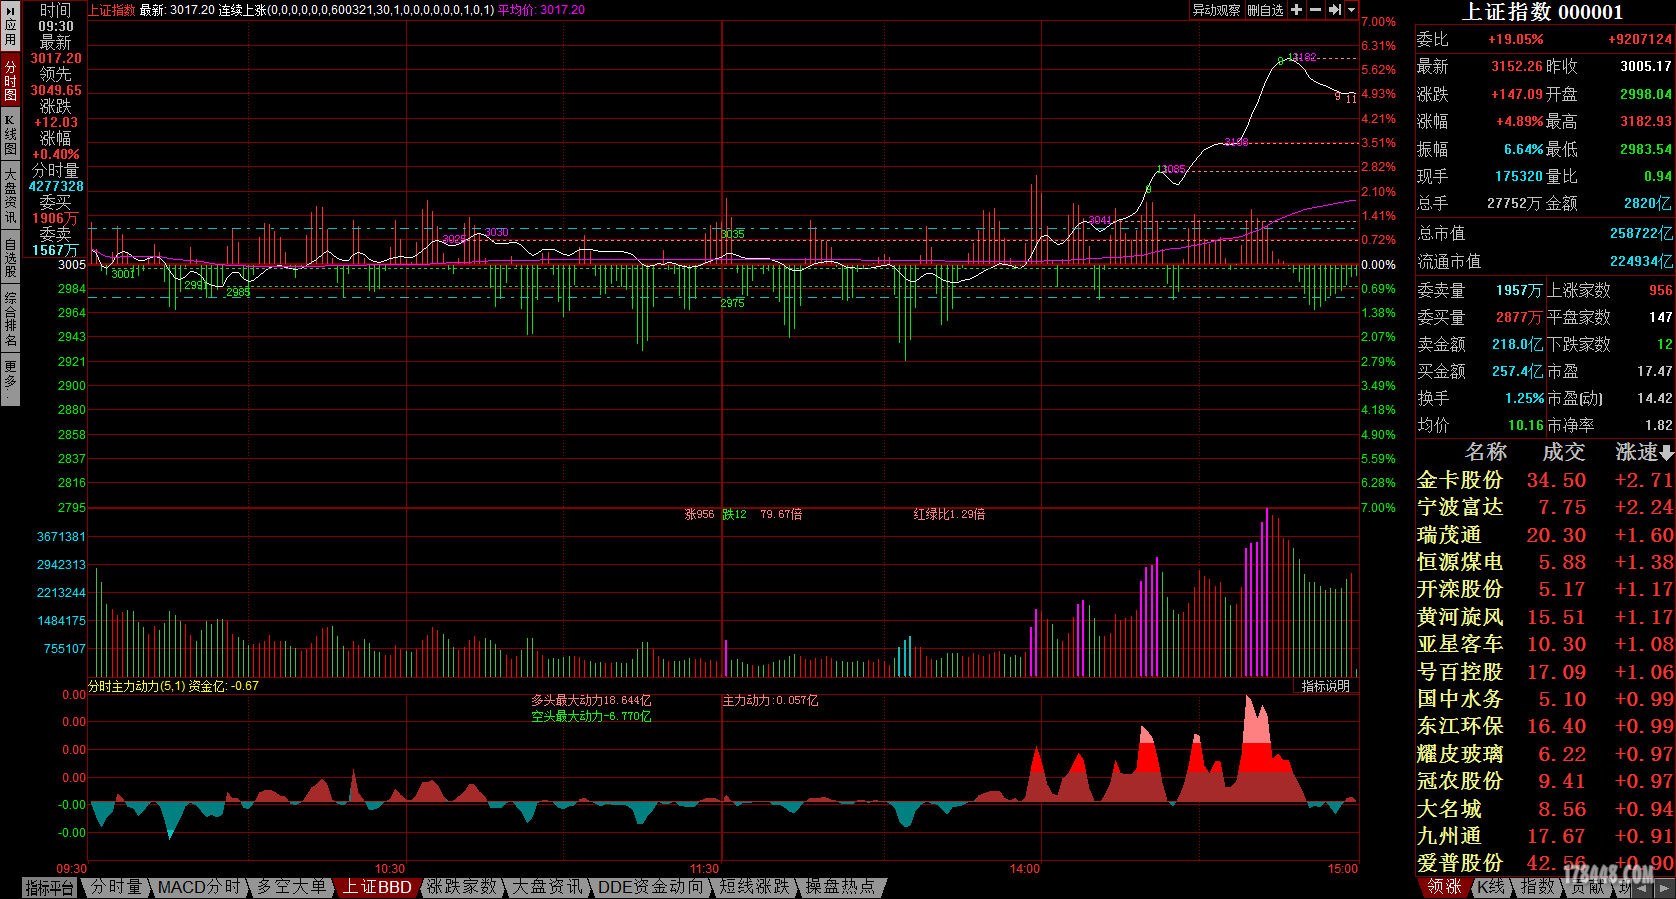The height and width of the screenshot is (899, 1676).
Task: Click 平均价 3017.20 legend text
Action: click(541, 10)
